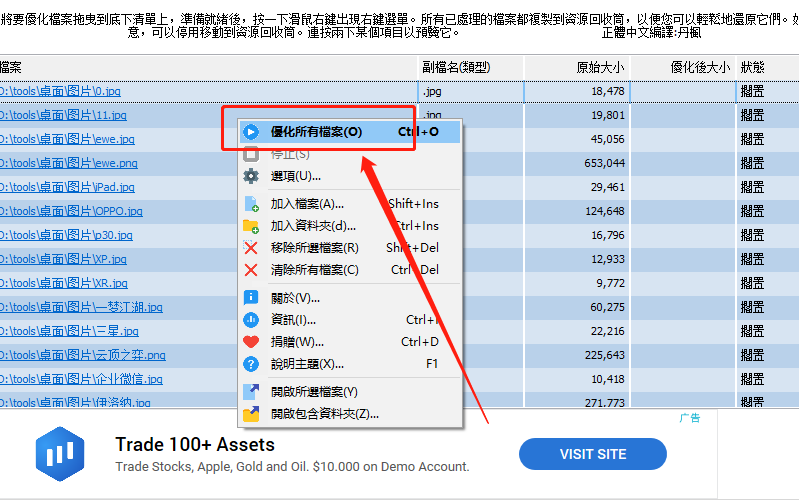
Task: Choose 清除所有檔案(C) menu entry
Action: coord(350,270)
